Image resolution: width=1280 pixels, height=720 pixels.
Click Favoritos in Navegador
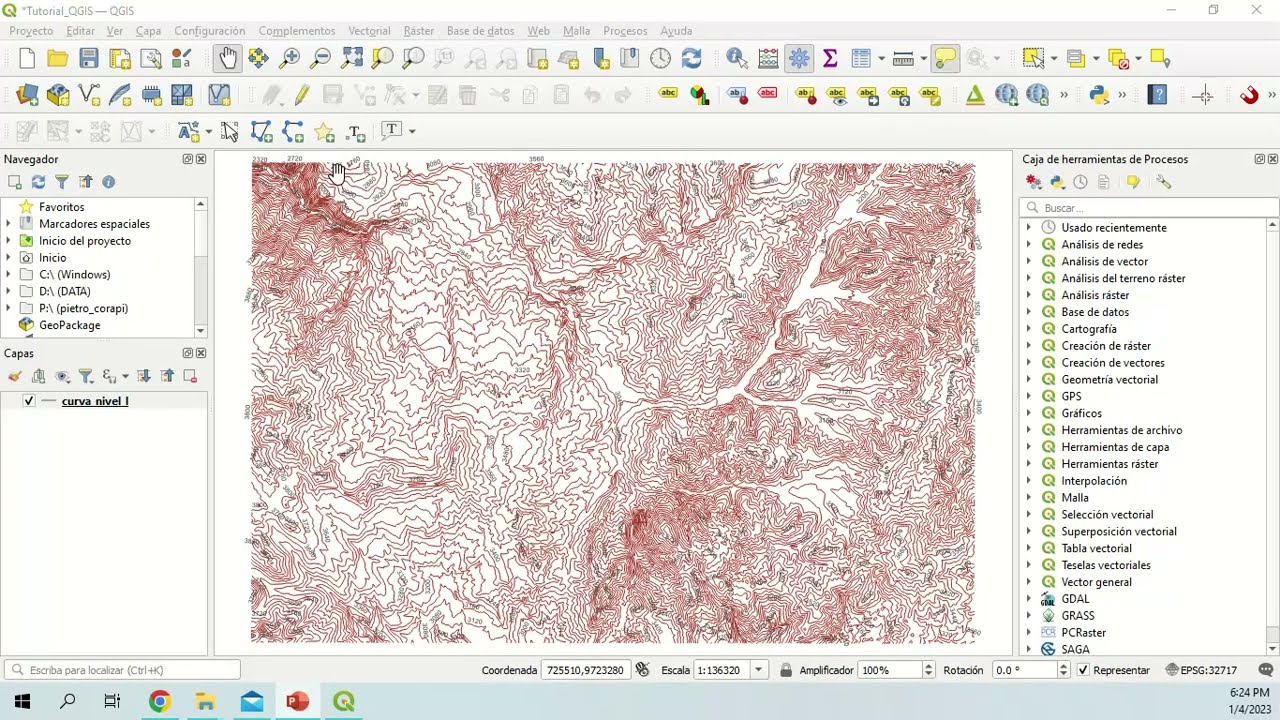pyautogui.click(x=62, y=207)
